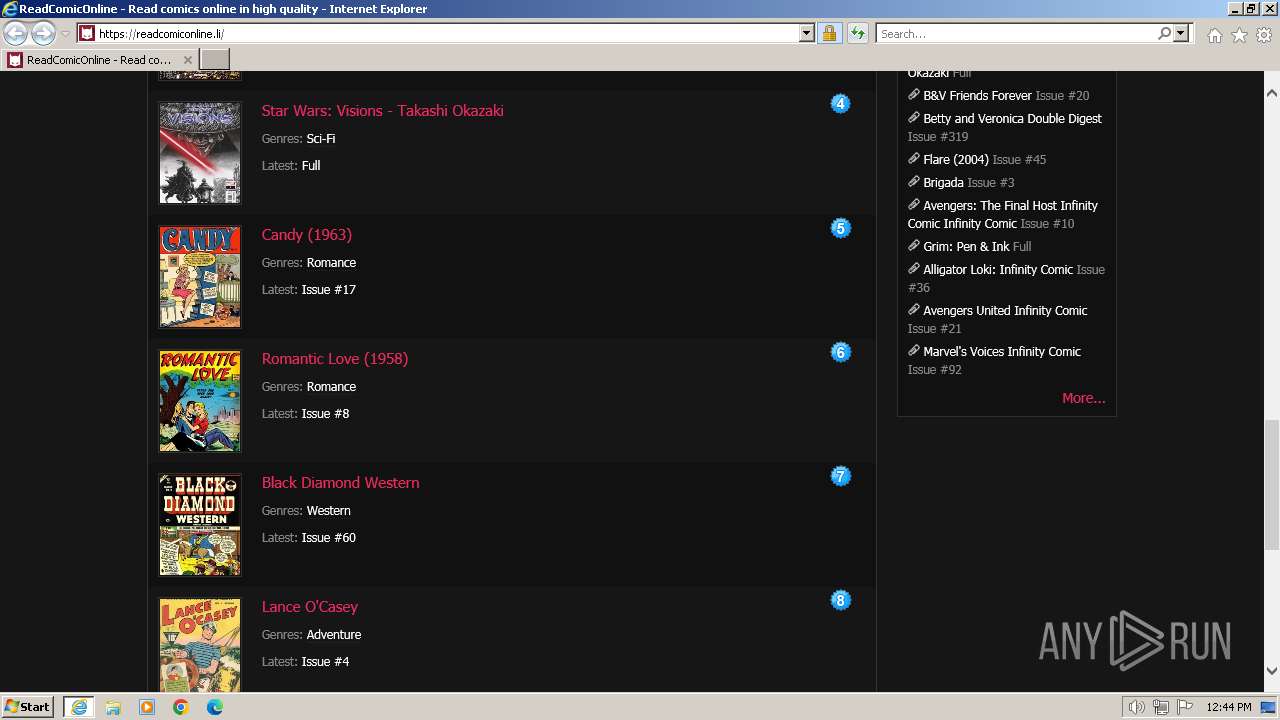Open Avengers United Infinity Comic link
The height and width of the screenshot is (720, 1280).
[x=1005, y=311]
